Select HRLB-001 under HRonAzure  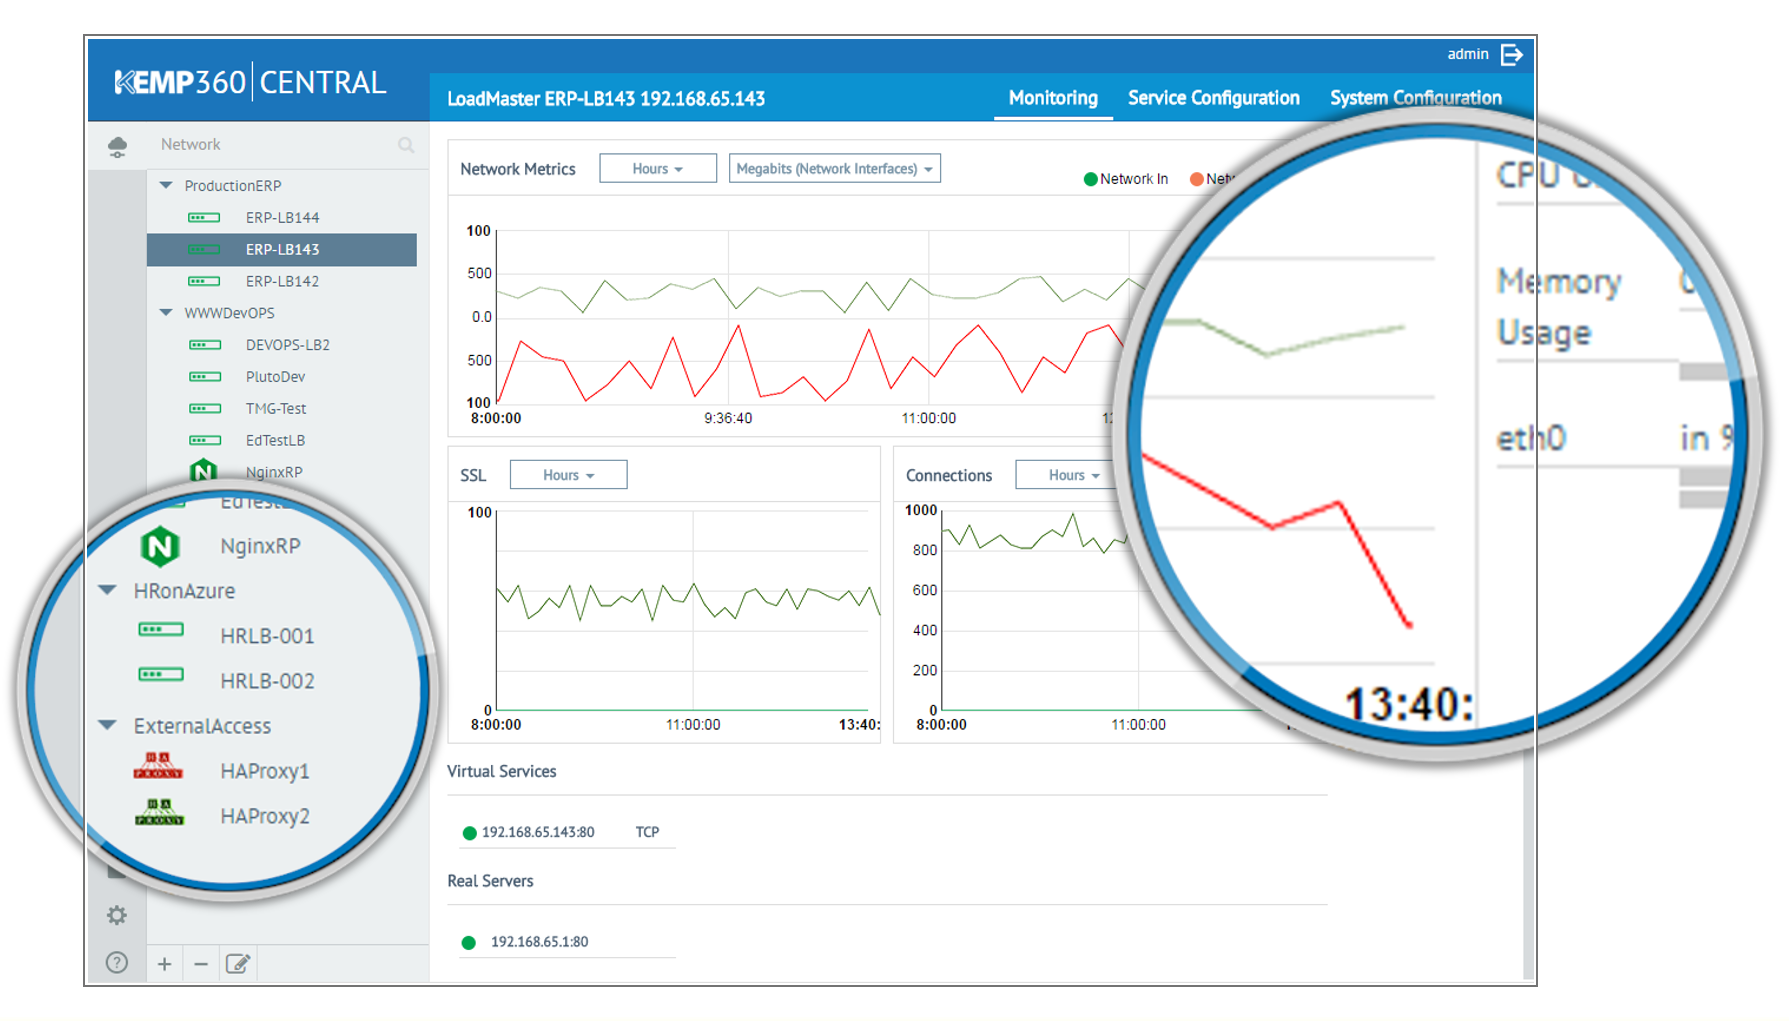266,636
